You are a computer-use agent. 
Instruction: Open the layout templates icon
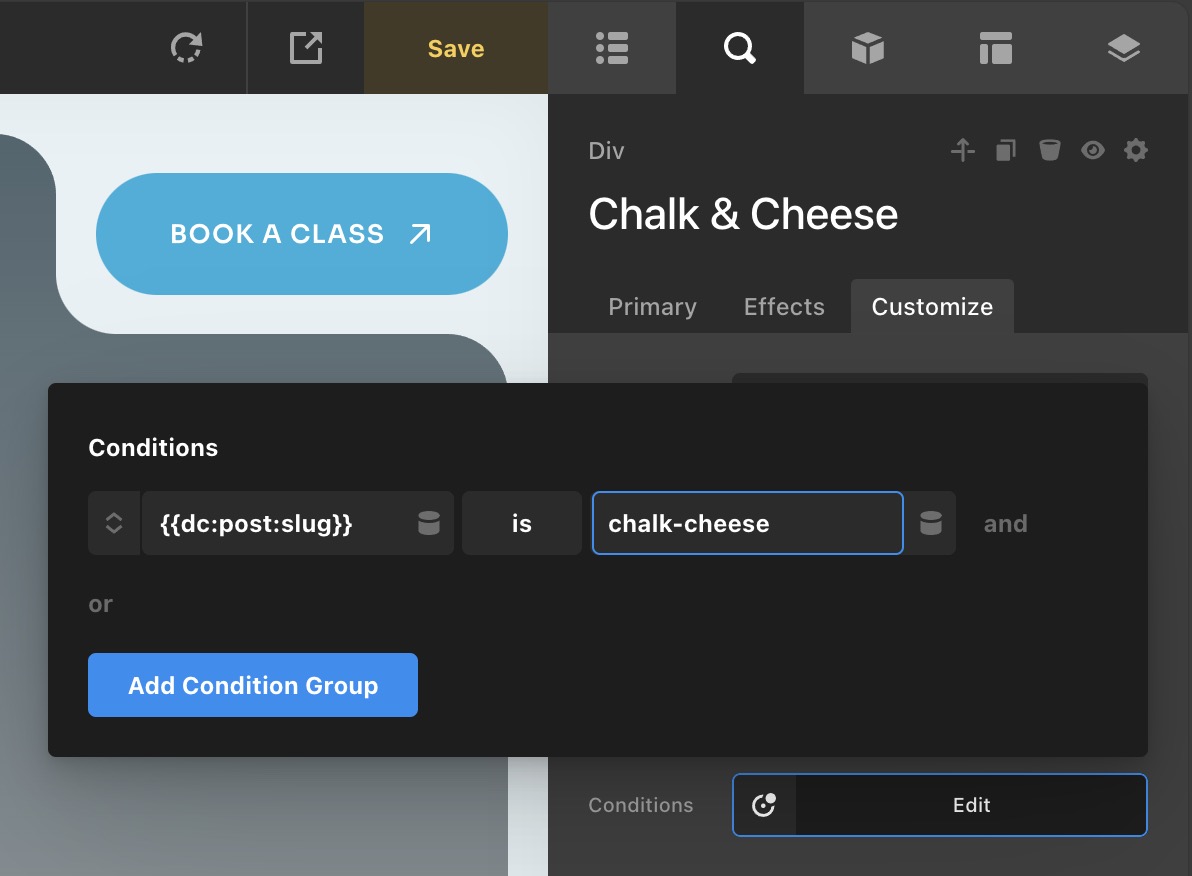pyautogui.click(x=996, y=48)
